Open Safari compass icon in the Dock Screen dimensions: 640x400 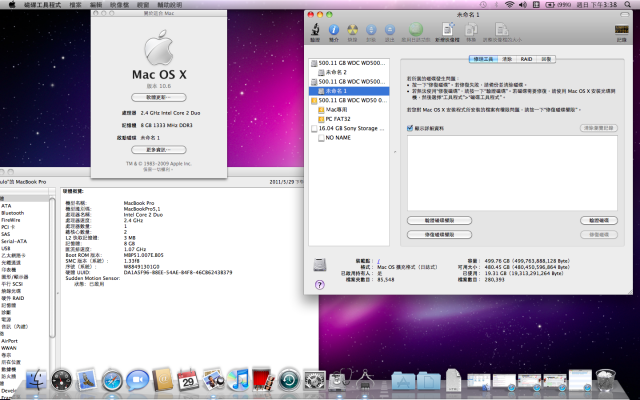(112, 380)
